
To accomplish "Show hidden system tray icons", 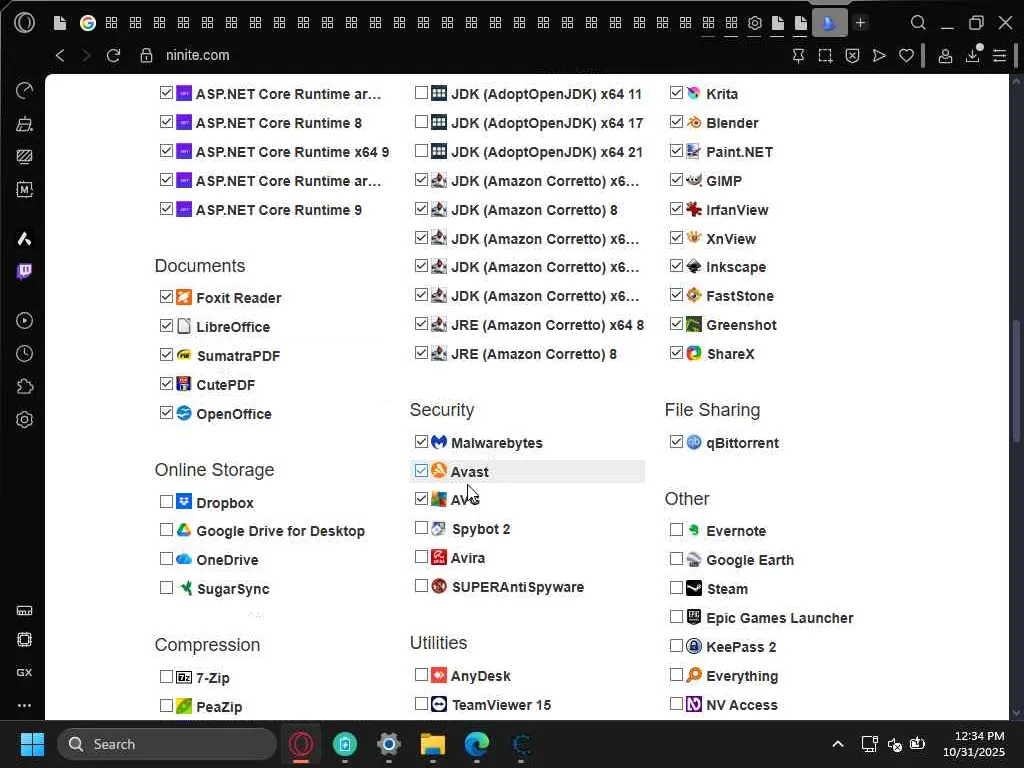I will click(838, 744).
